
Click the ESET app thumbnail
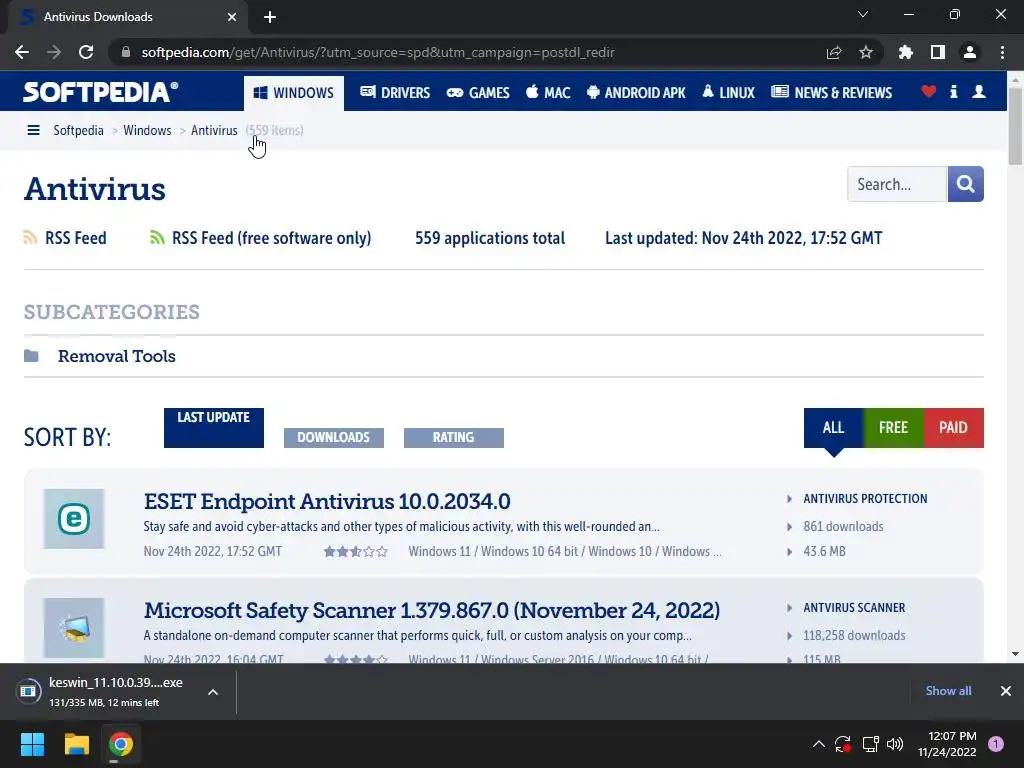[x=74, y=519]
